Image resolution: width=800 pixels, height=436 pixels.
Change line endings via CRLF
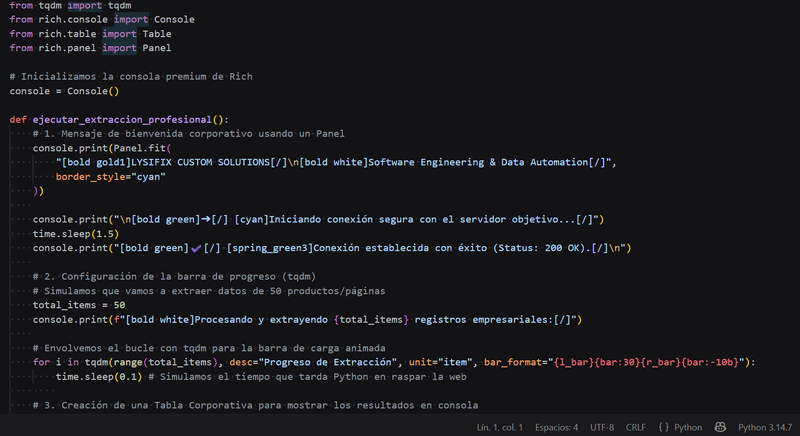tap(636, 427)
